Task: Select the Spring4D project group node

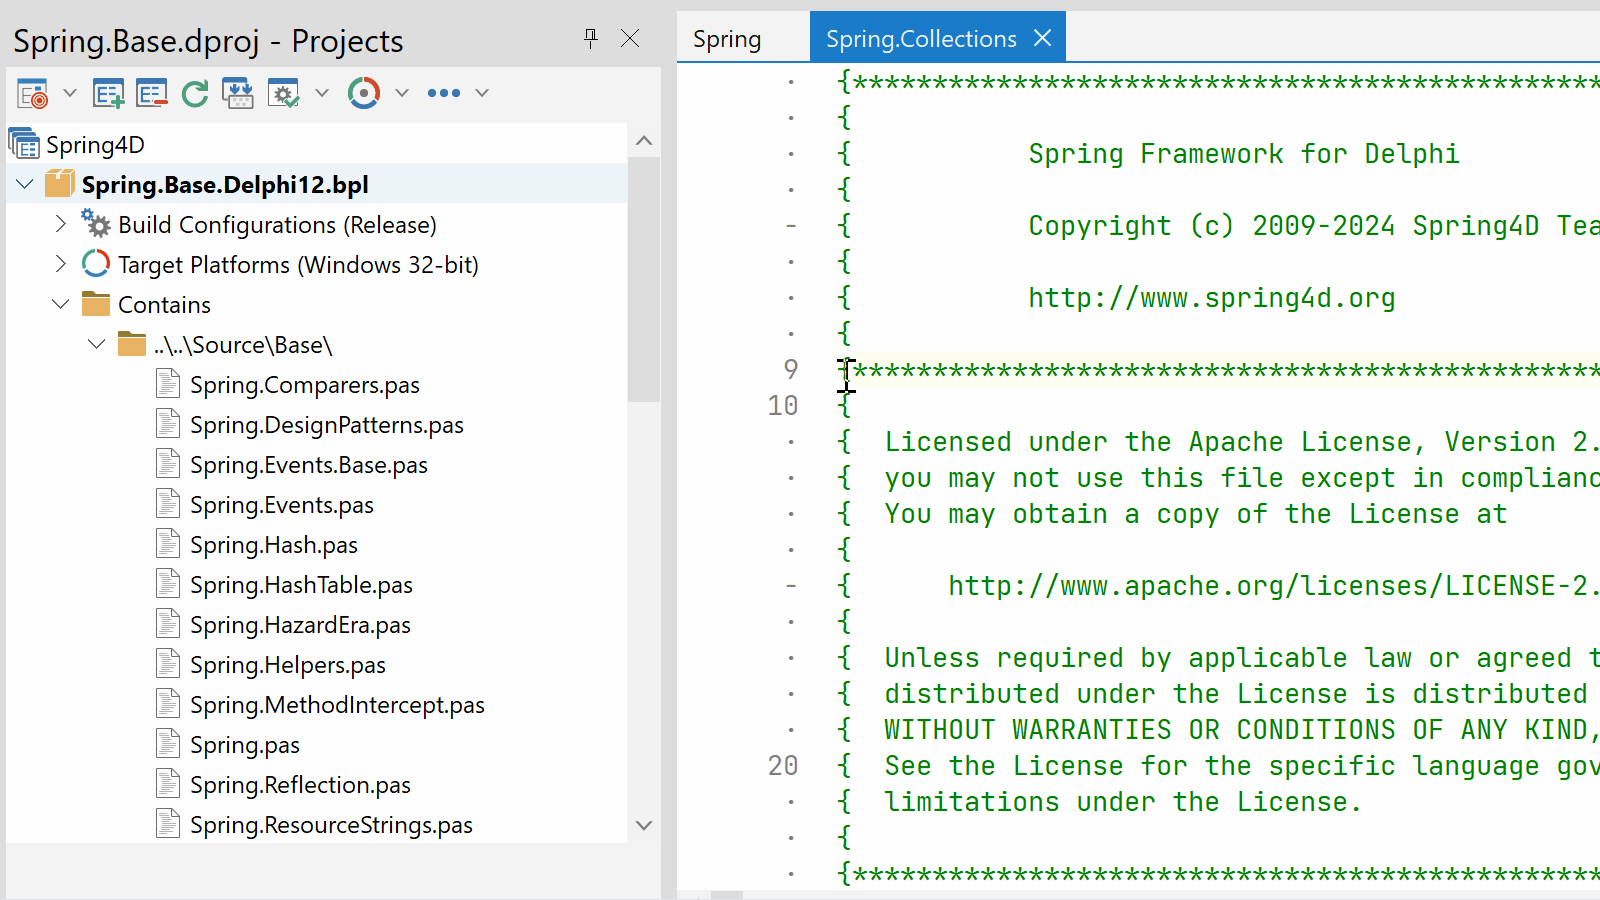Action: [x=95, y=145]
